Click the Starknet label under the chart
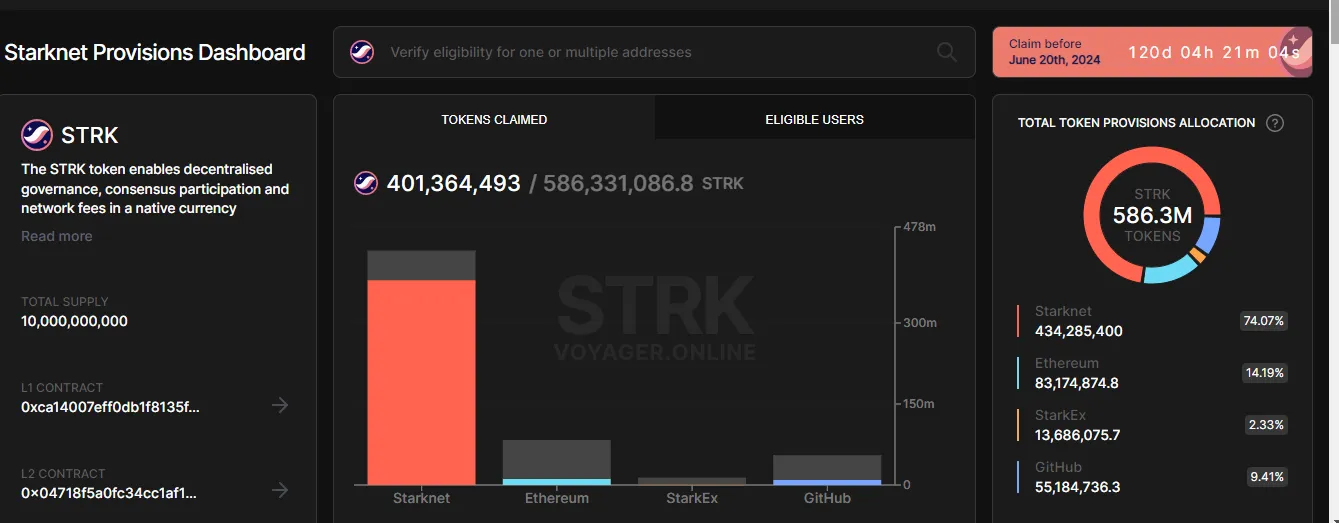 pos(421,498)
